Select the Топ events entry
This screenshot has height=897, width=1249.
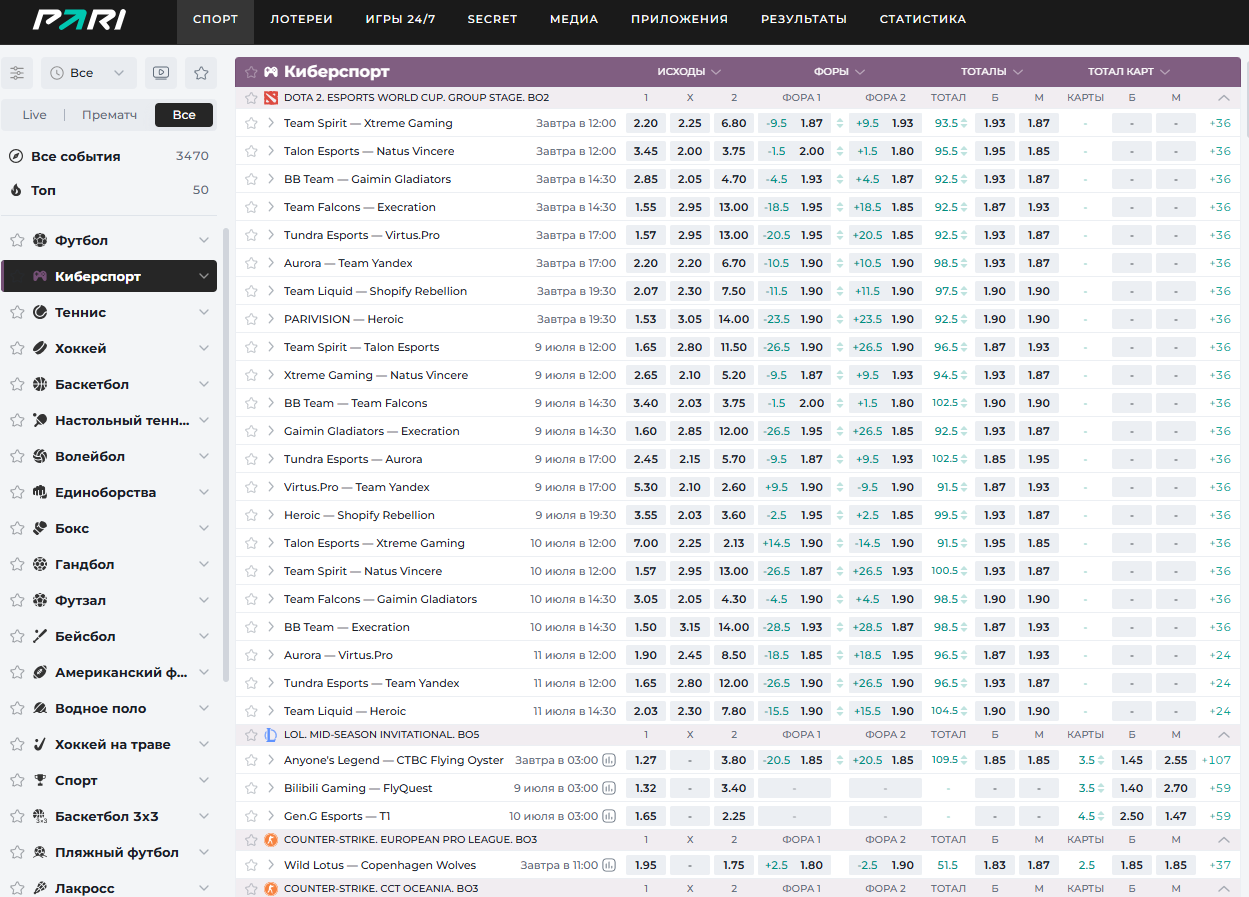click(109, 191)
